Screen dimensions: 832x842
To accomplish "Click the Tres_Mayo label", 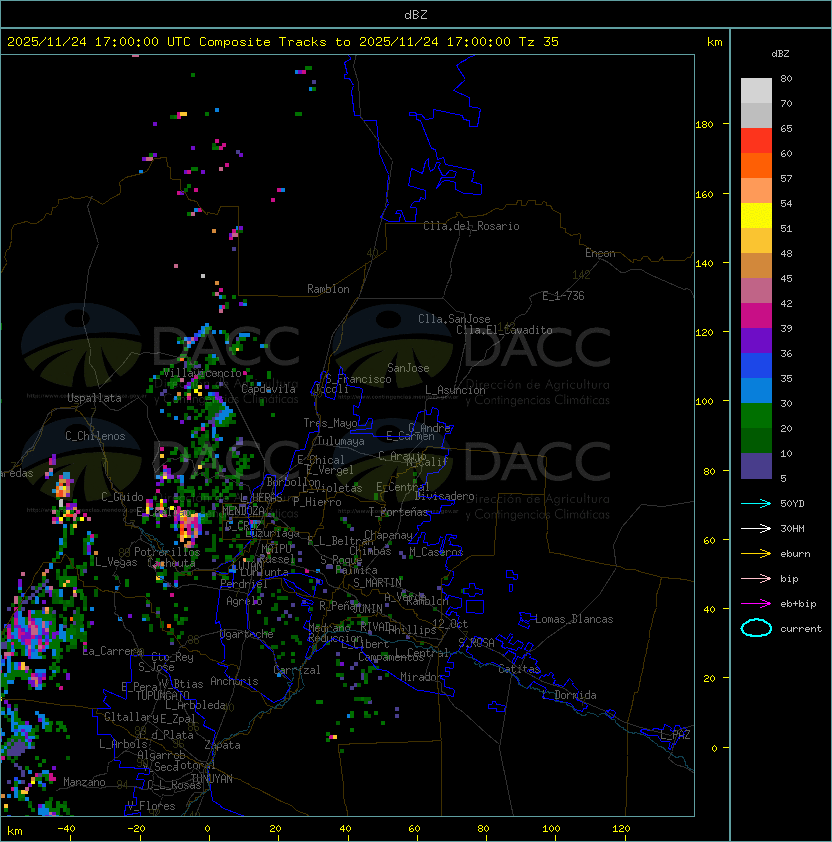I will 330,423.
